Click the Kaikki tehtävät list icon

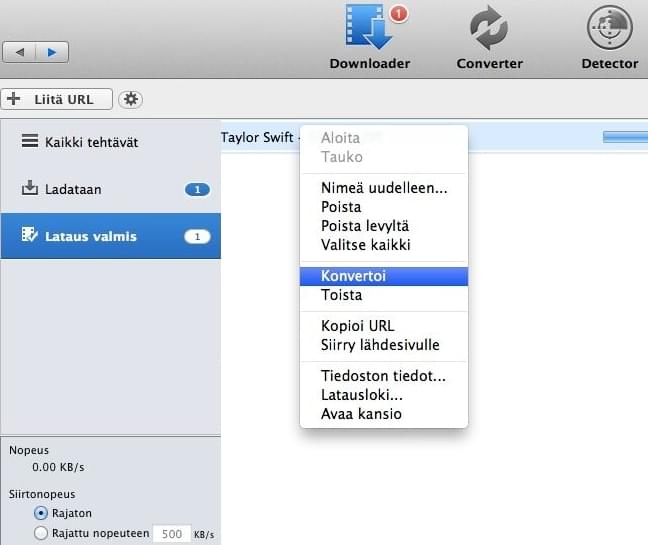tap(30, 141)
